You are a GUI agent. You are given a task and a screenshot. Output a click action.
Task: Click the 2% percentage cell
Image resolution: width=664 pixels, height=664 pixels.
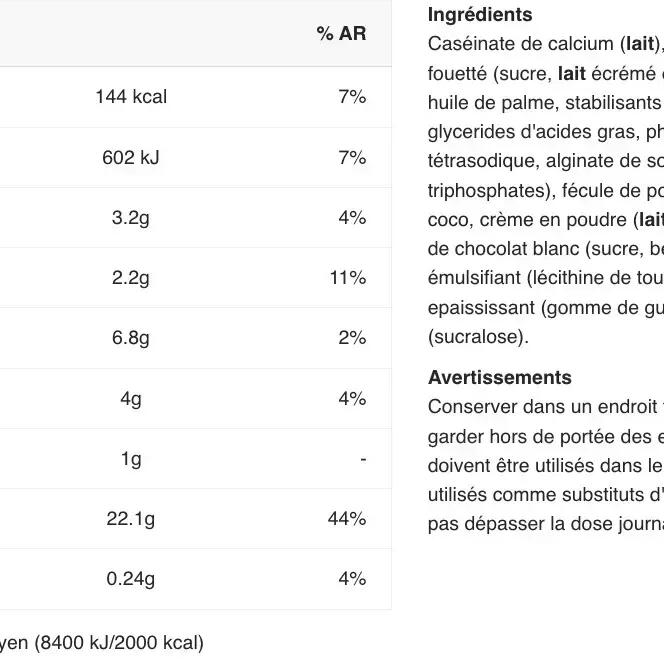tap(351, 338)
